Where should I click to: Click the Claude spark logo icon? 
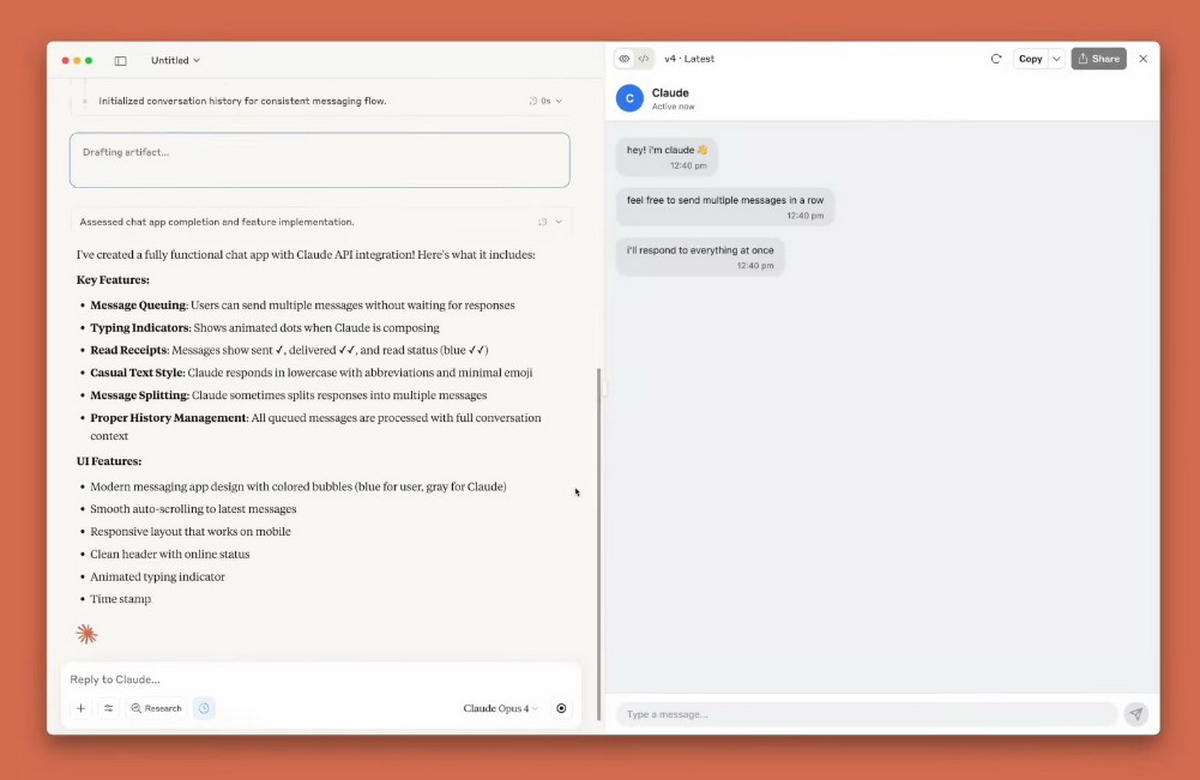click(87, 634)
